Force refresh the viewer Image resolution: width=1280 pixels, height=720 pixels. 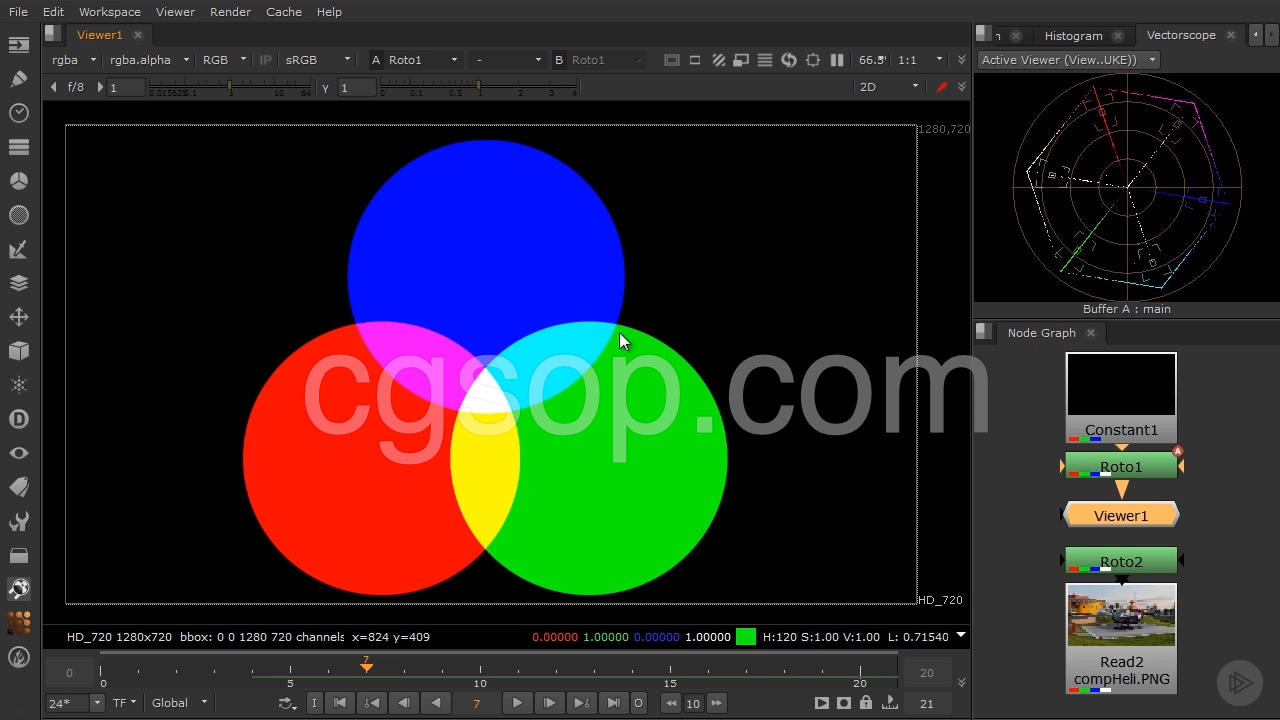(x=789, y=60)
